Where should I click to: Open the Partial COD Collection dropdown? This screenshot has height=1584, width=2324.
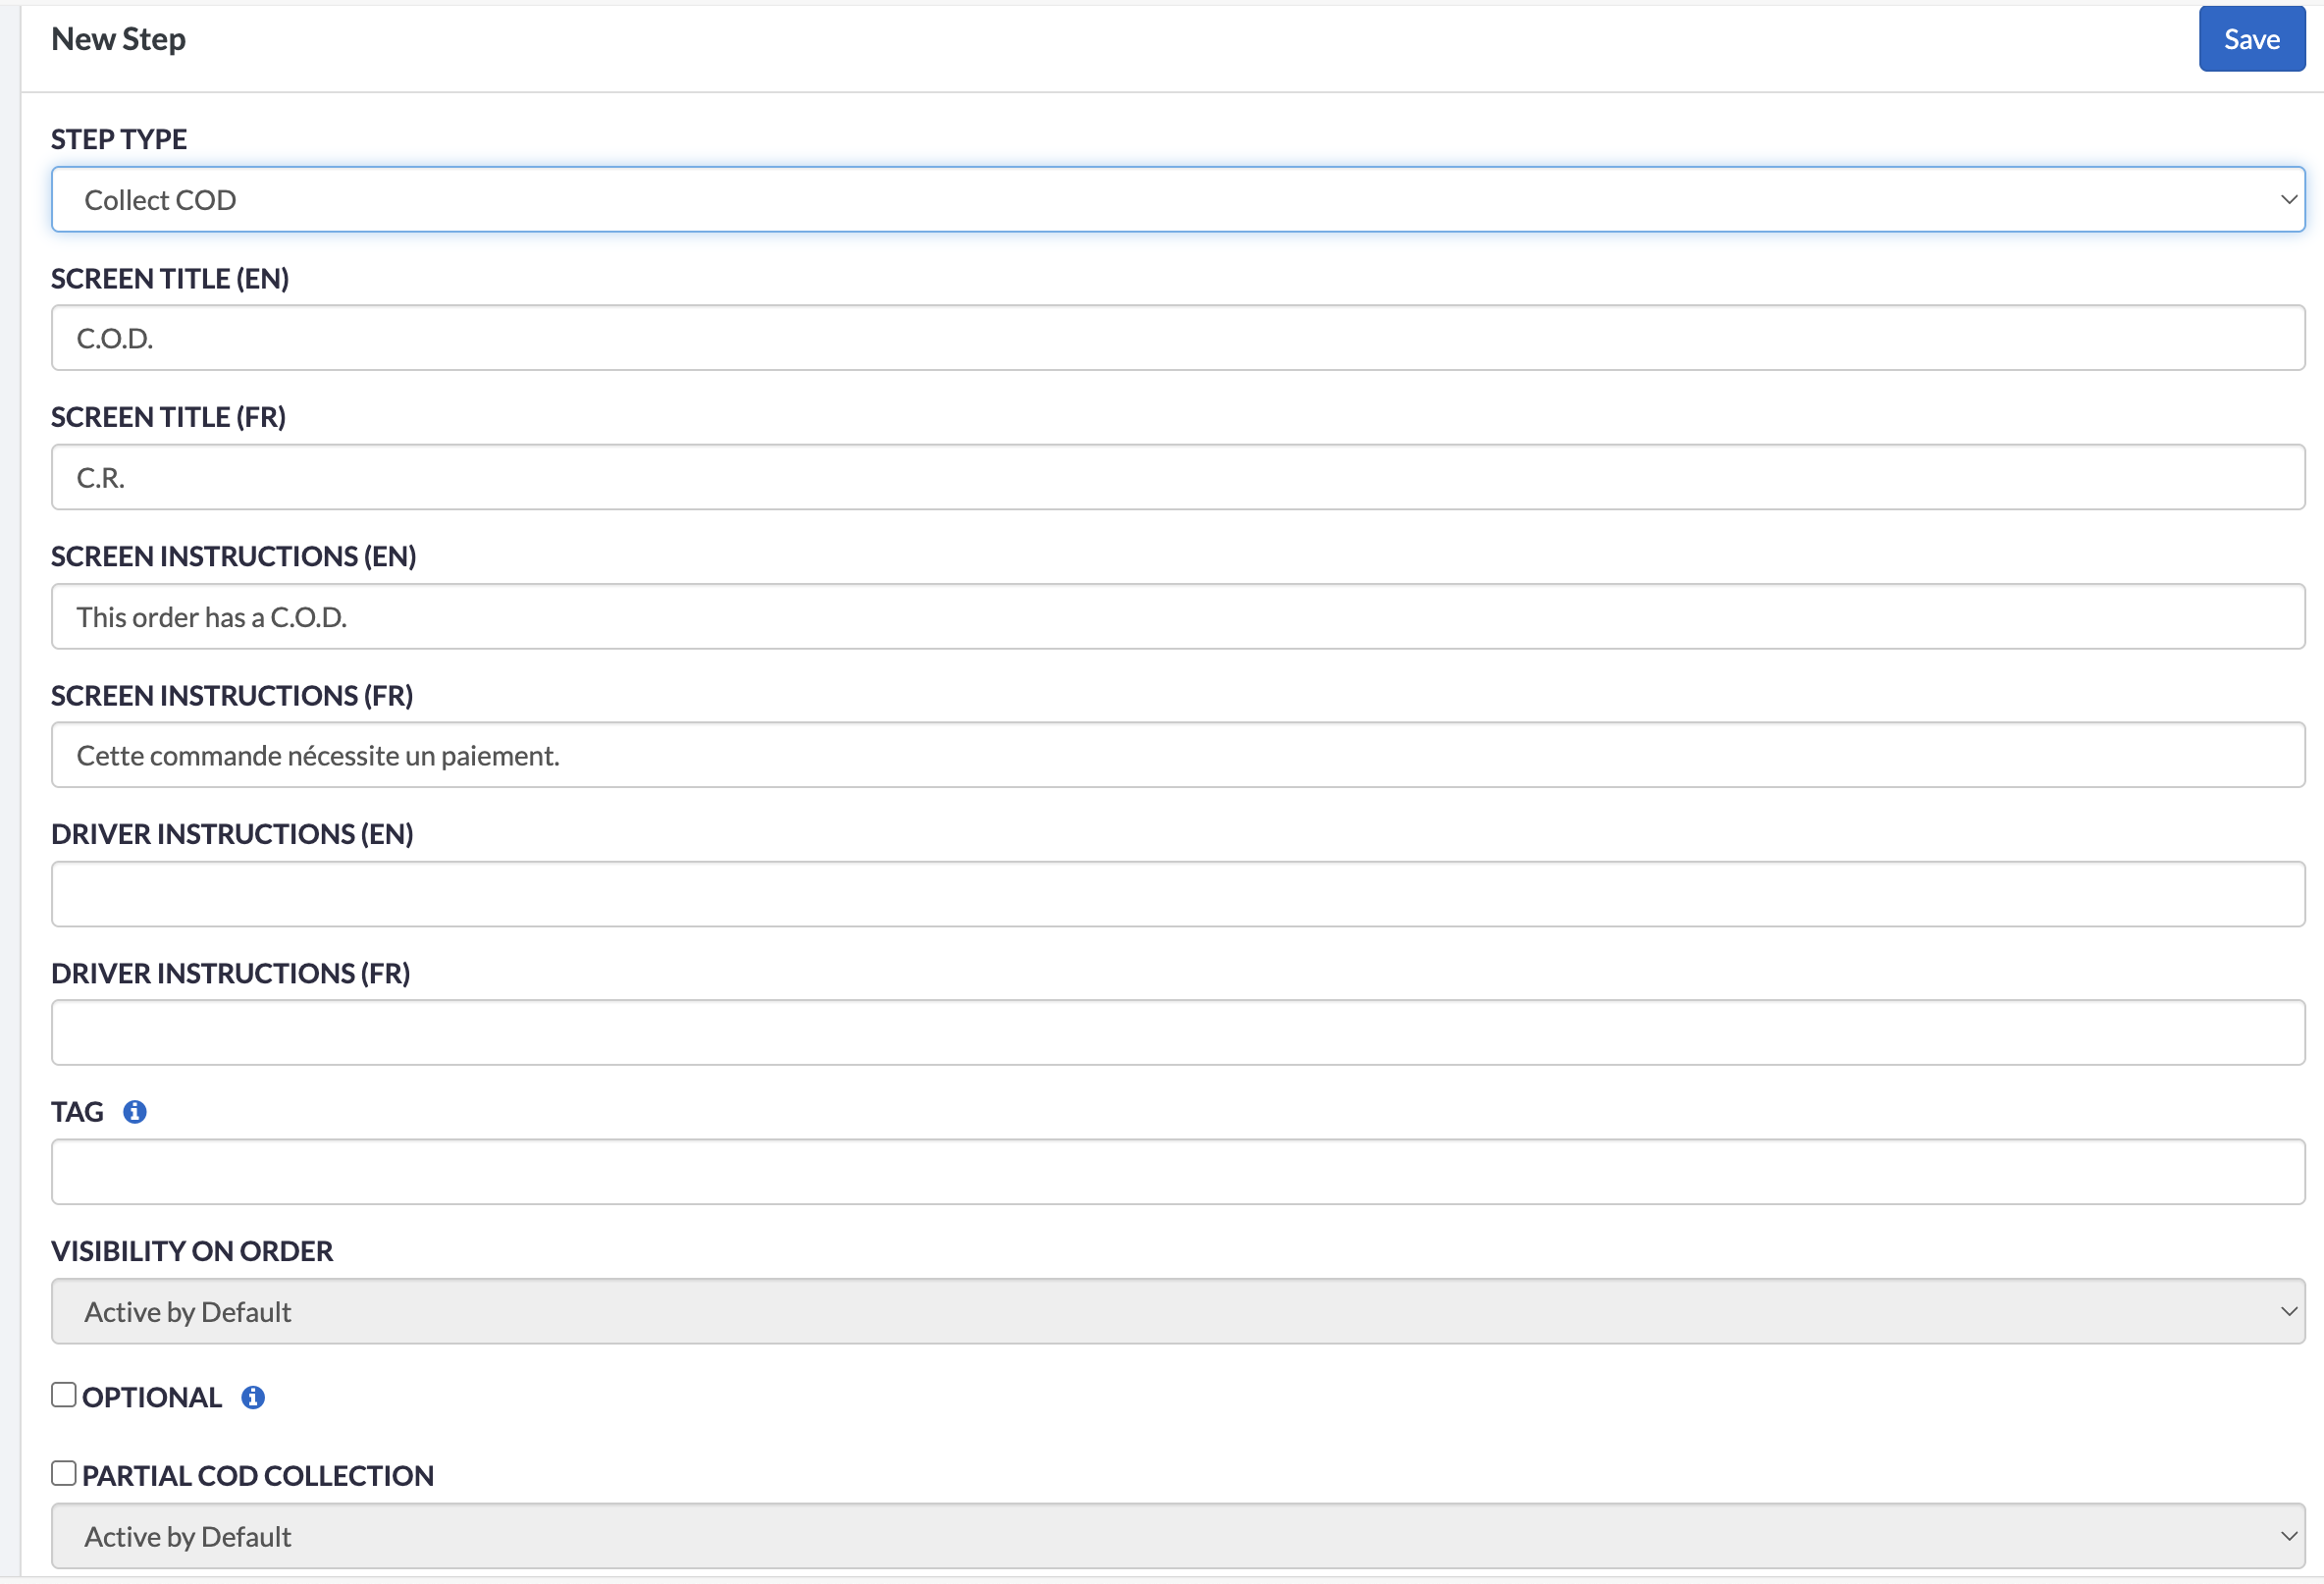point(1177,1536)
